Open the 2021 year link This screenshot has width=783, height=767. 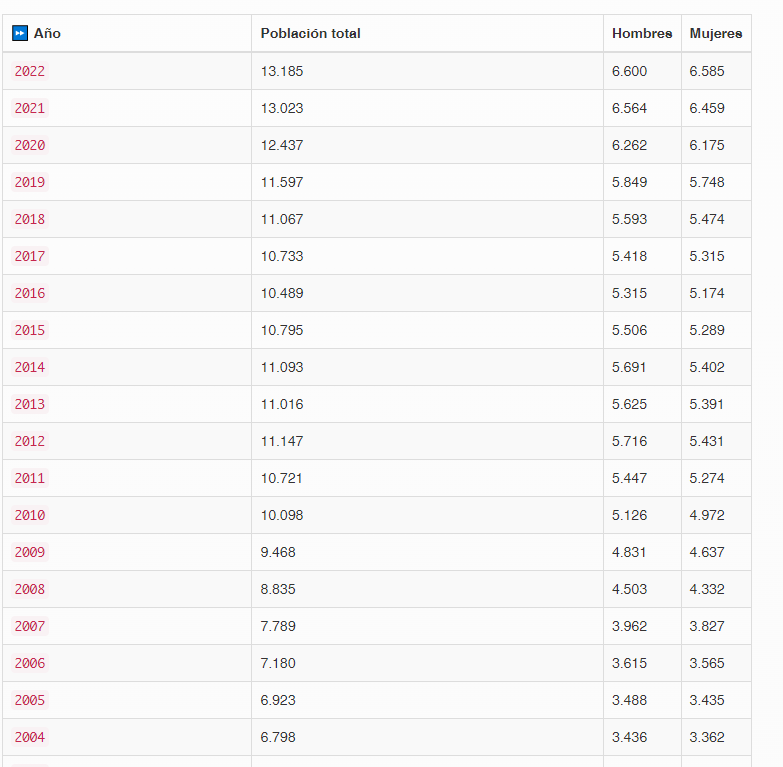coord(30,108)
